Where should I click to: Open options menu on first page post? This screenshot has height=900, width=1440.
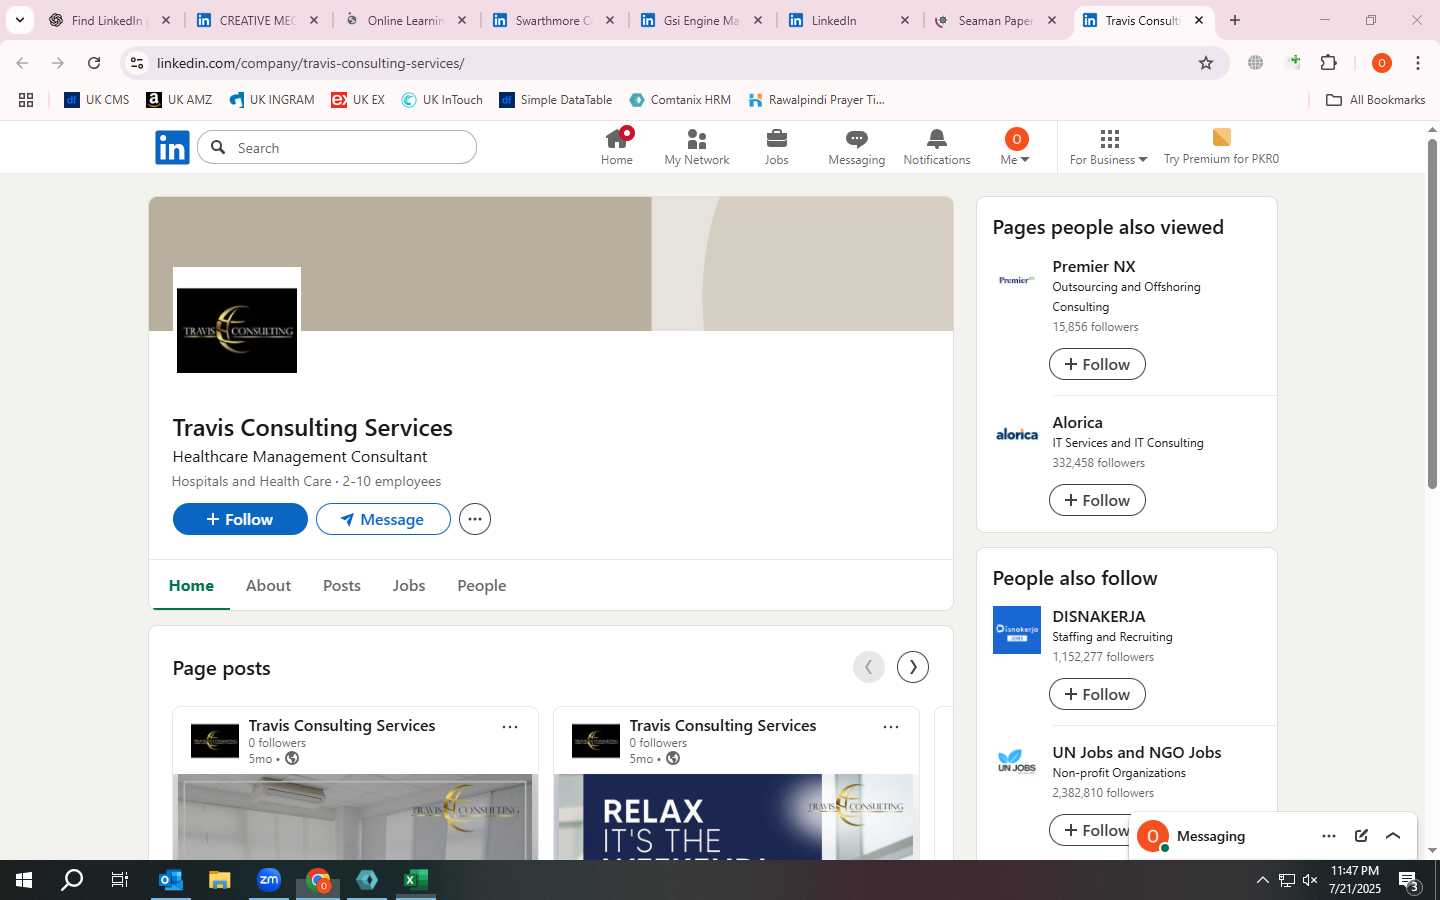(x=510, y=727)
